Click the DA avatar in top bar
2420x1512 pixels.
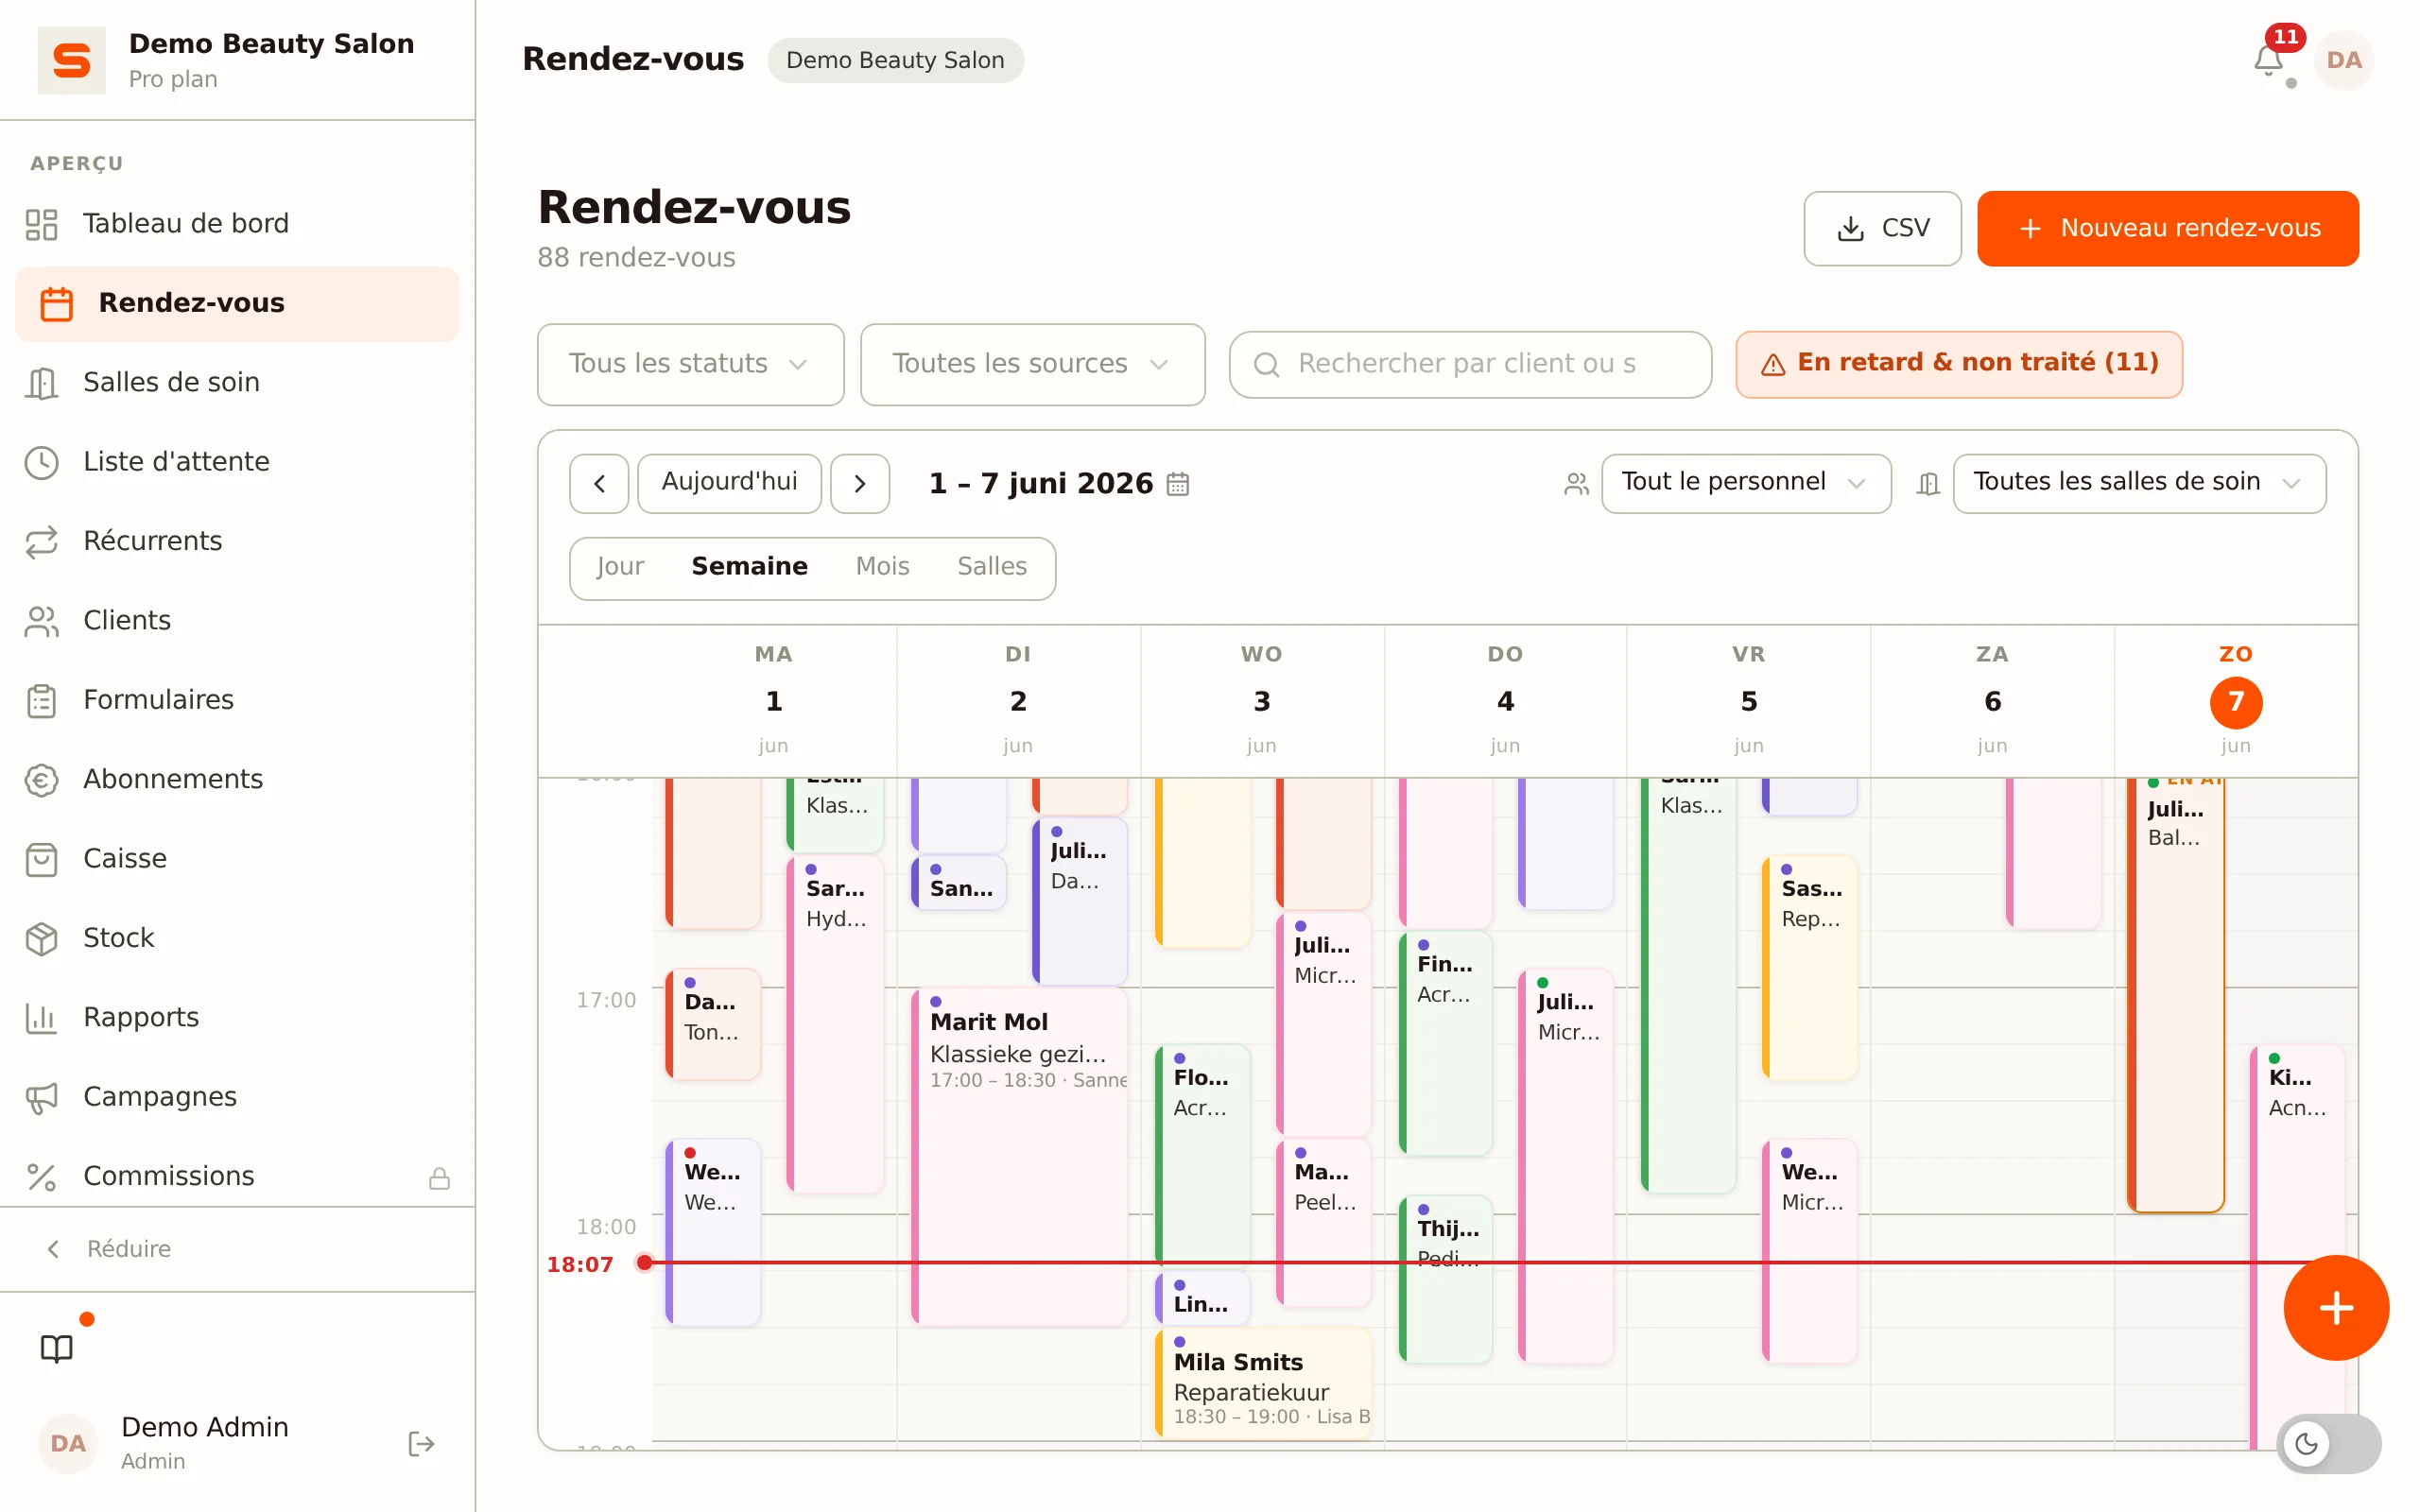2344,60
